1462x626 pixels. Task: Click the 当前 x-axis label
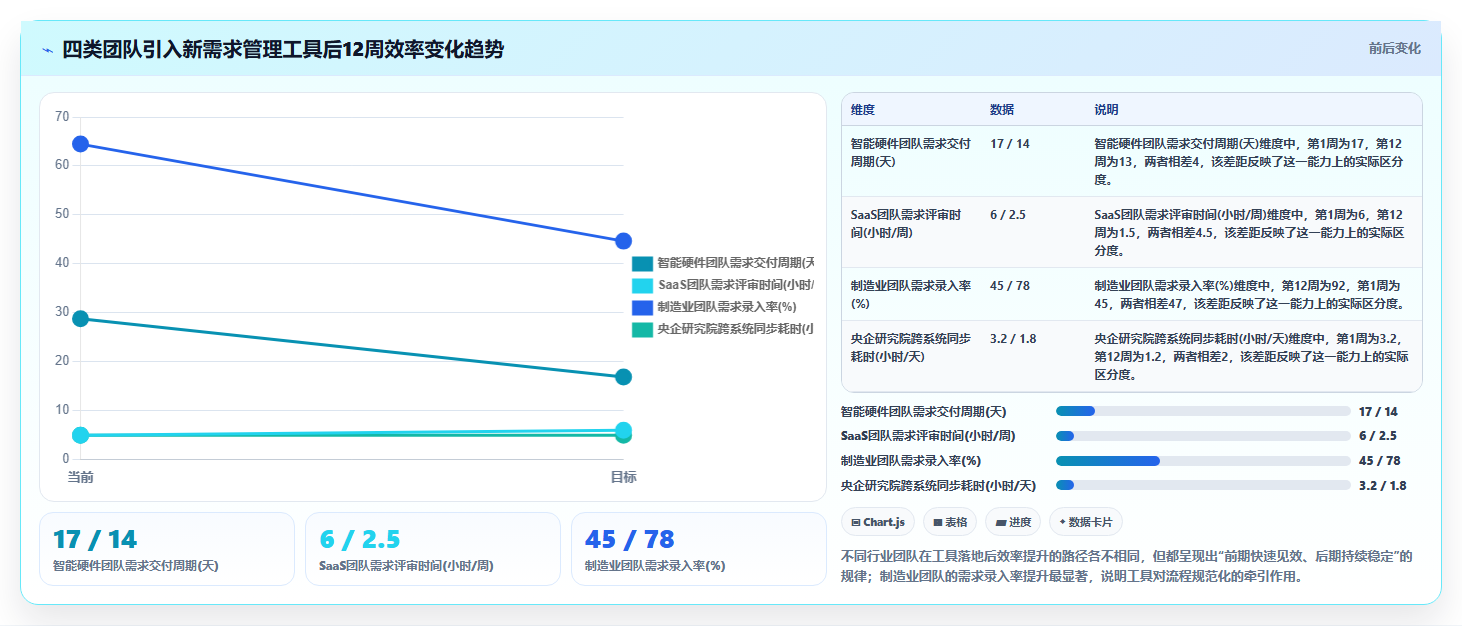coord(81,477)
